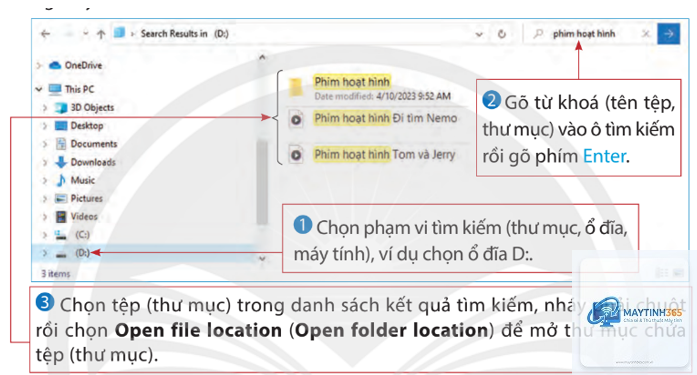
Task: Open address bar history dropdown
Action: click(479, 34)
